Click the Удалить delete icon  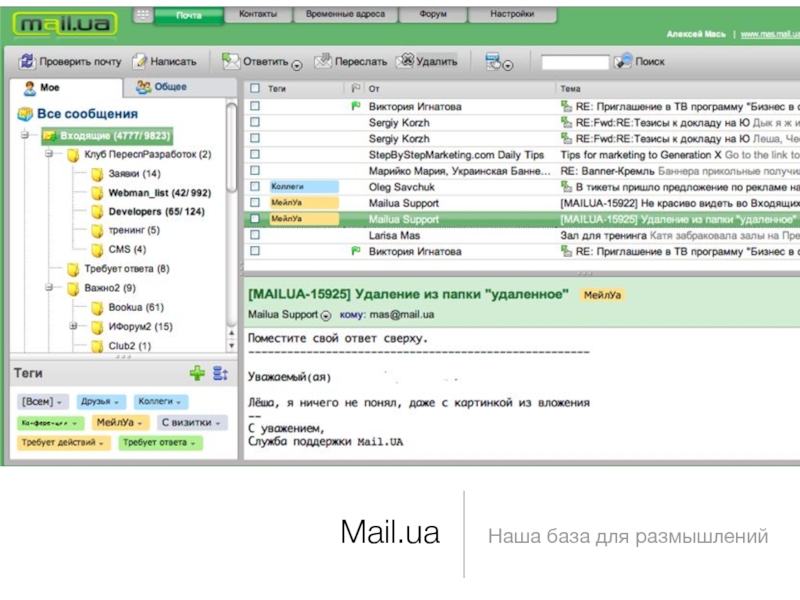pyautogui.click(x=405, y=61)
